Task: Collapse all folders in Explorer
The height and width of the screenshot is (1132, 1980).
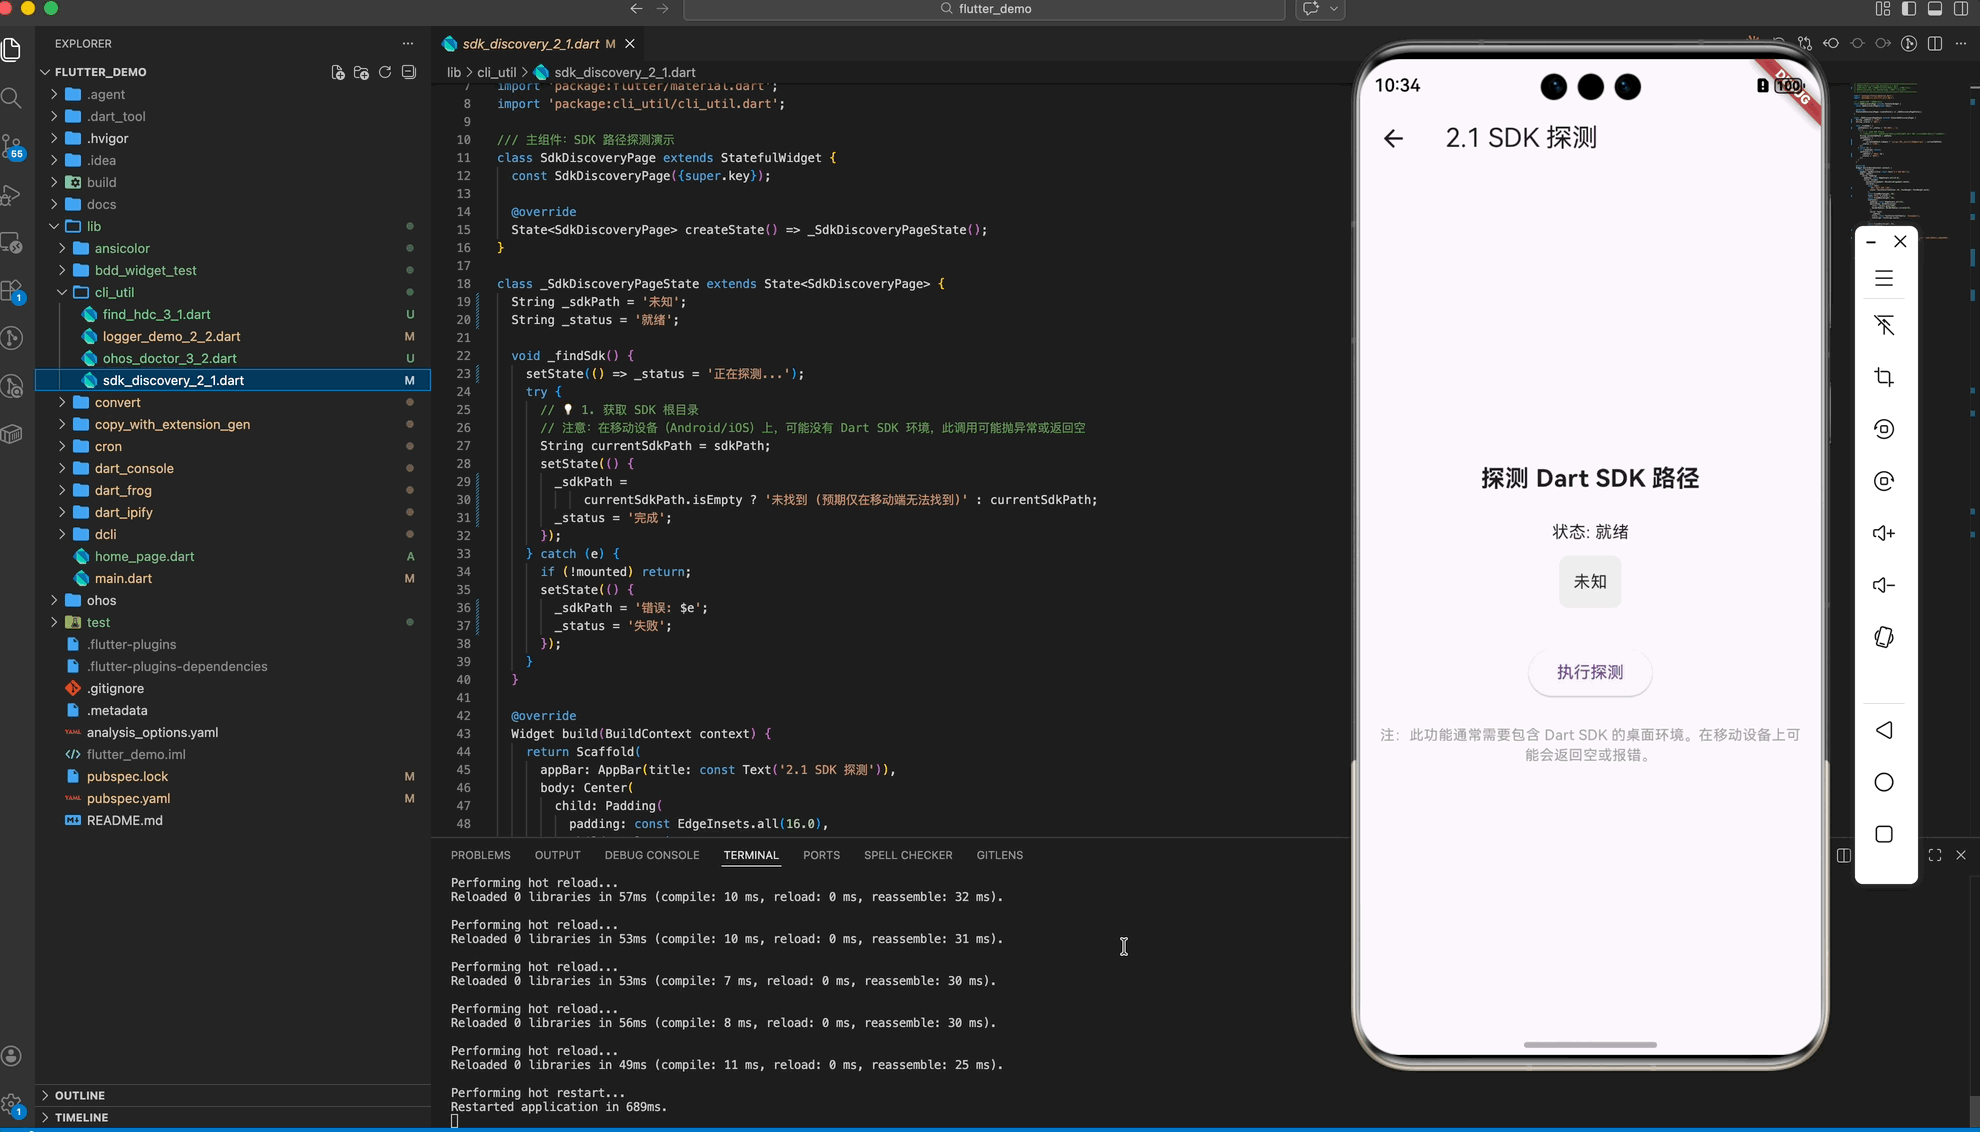Action: click(x=409, y=72)
